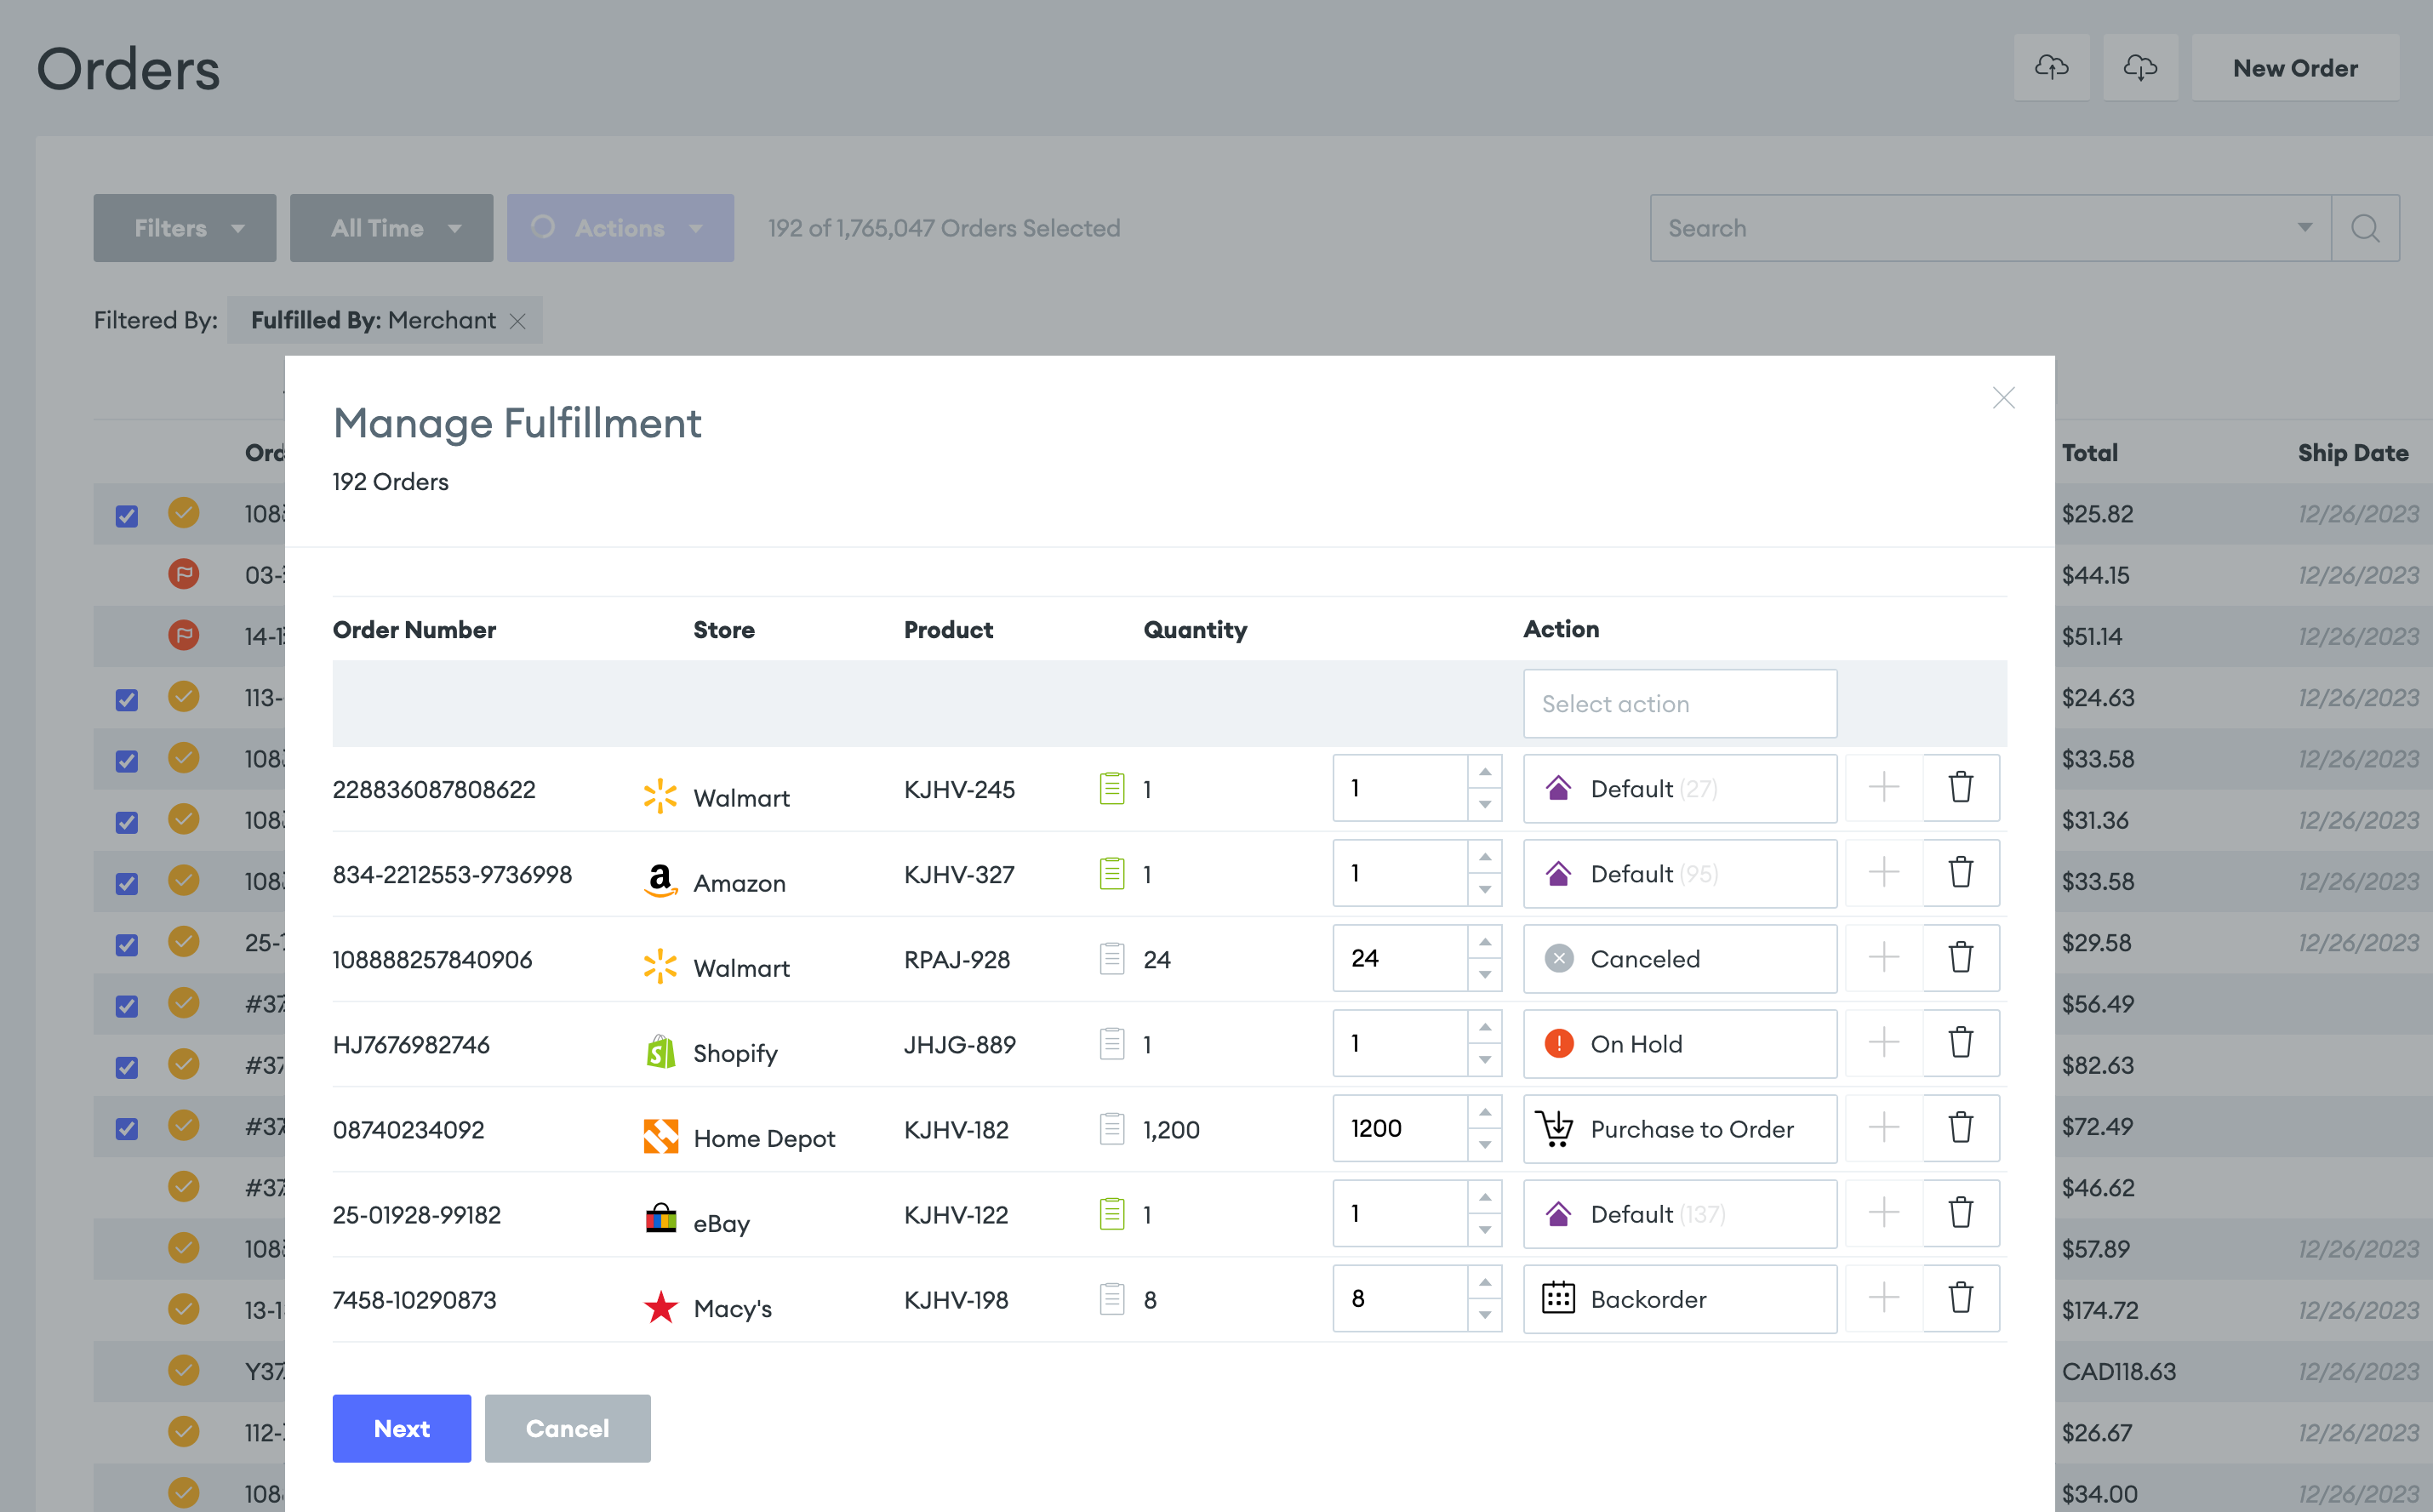Uncheck the checkbox on the 113 order row

tap(127, 699)
